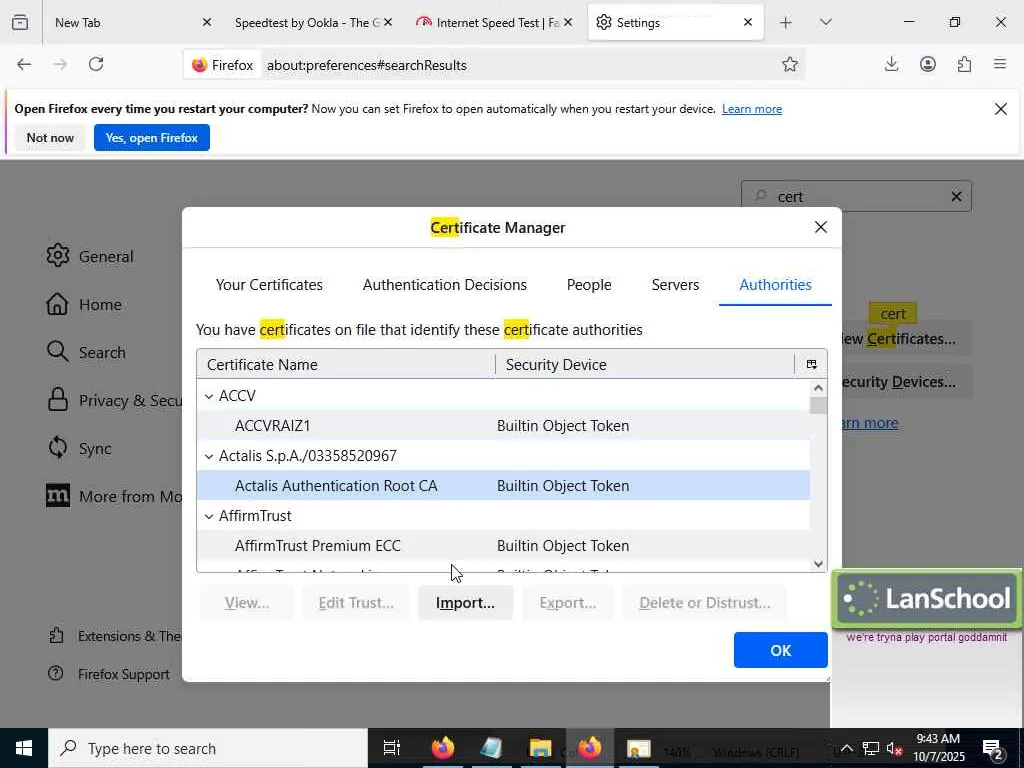1024x768 pixels.
Task: Click the View Certificates button behind dialog
Action: click(906, 339)
